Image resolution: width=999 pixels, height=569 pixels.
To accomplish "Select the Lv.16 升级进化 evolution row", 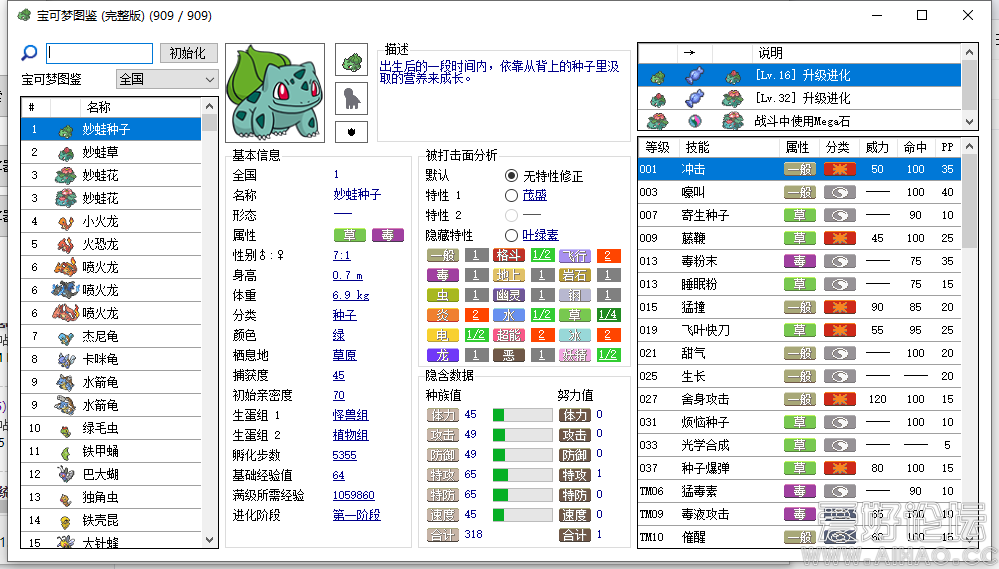I will (x=800, y=75).
